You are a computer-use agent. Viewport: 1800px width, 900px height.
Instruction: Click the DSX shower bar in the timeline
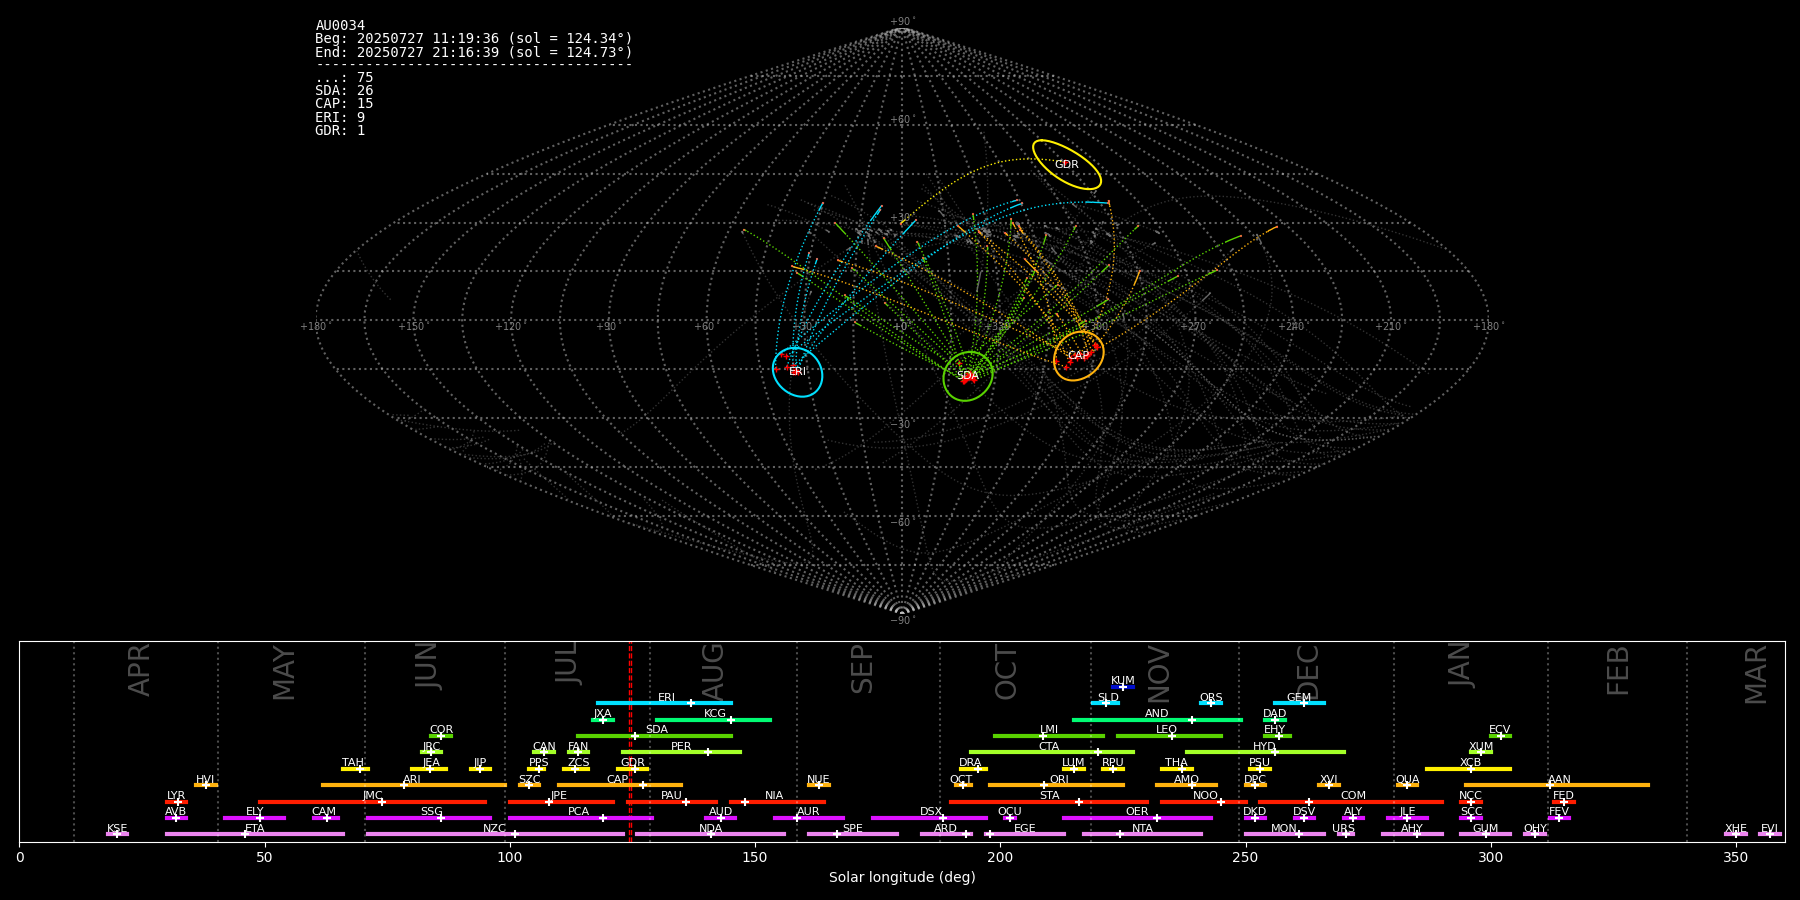point(929,817)
